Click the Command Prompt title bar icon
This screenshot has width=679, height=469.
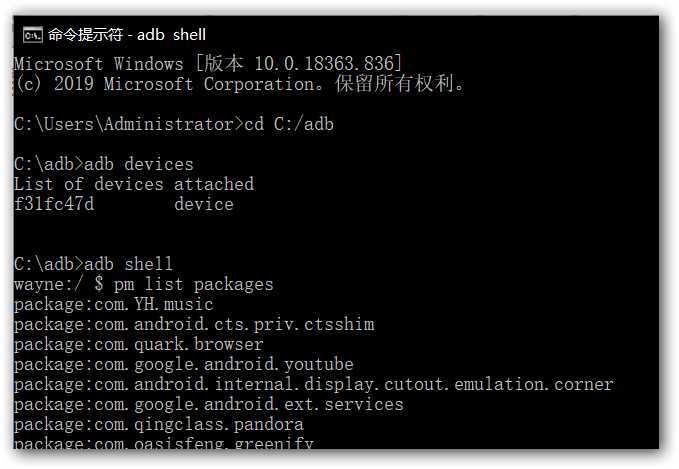click(x=33, y=35)
